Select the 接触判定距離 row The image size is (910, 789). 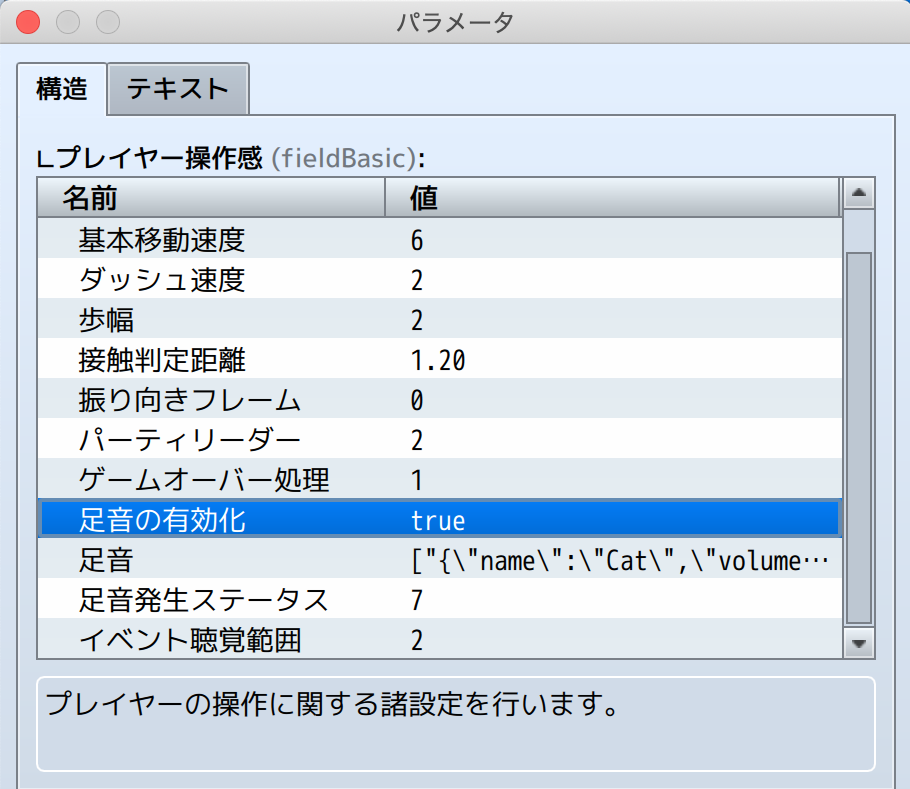(x=162, y=360)
